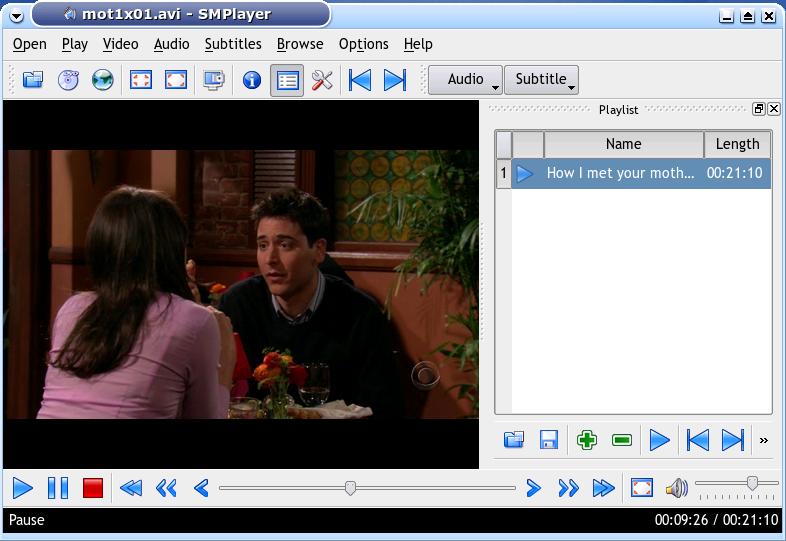The height and width of the screenshot is (541, 786).
Task: Close the Playlist panel
Action: point(774,109)
